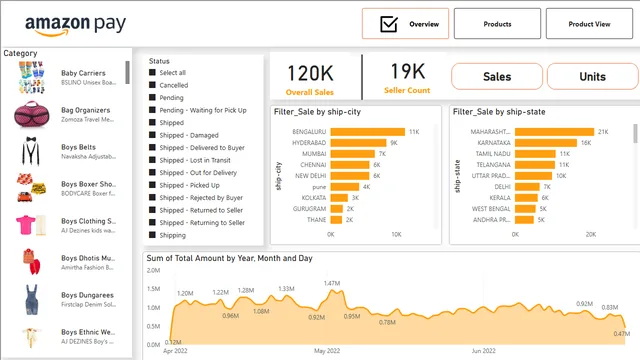Click the KARNATAKA bar in state chart
Screen dimensions: 640x360
(546, 143)
